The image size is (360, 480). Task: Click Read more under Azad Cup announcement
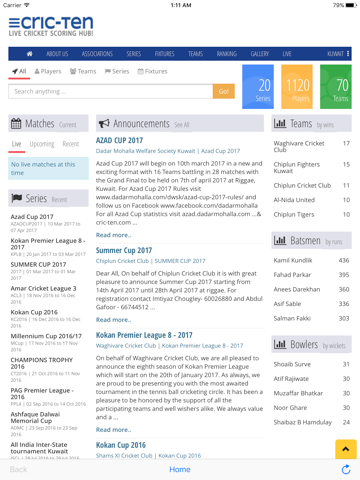pyautogui.click(x=113, y=235)
